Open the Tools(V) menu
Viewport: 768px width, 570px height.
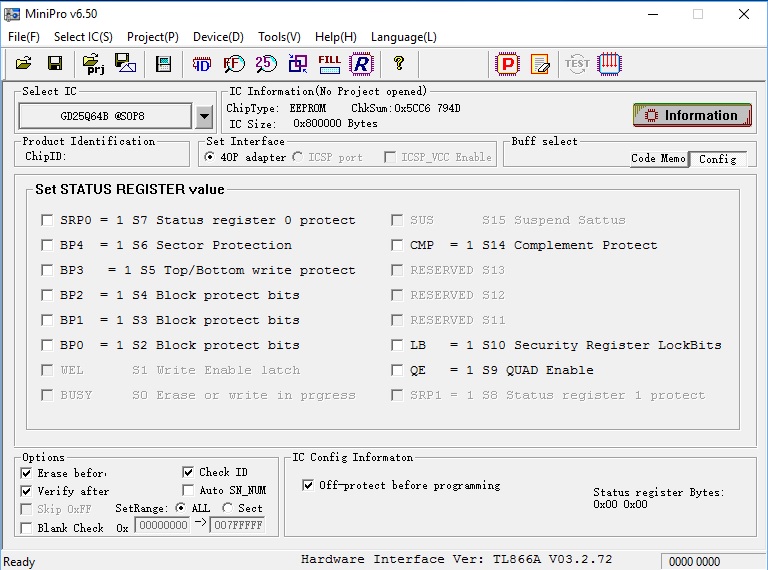coord(279,37)
